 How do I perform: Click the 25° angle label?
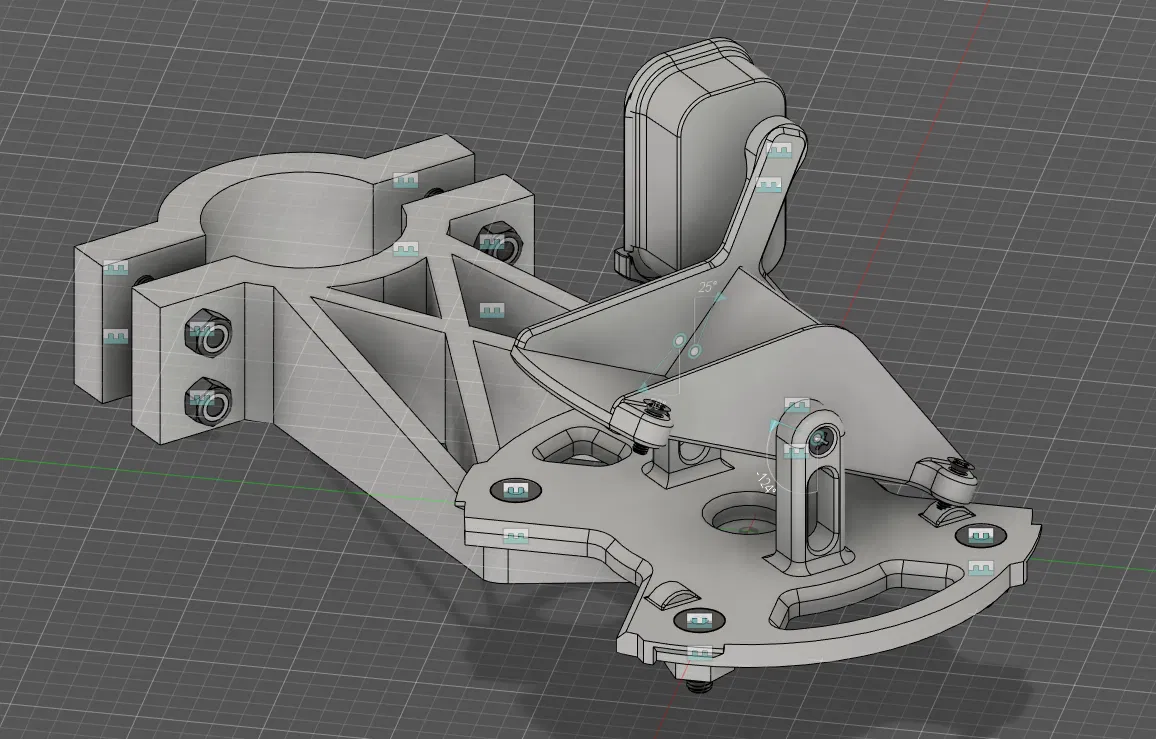coord(707,287)
